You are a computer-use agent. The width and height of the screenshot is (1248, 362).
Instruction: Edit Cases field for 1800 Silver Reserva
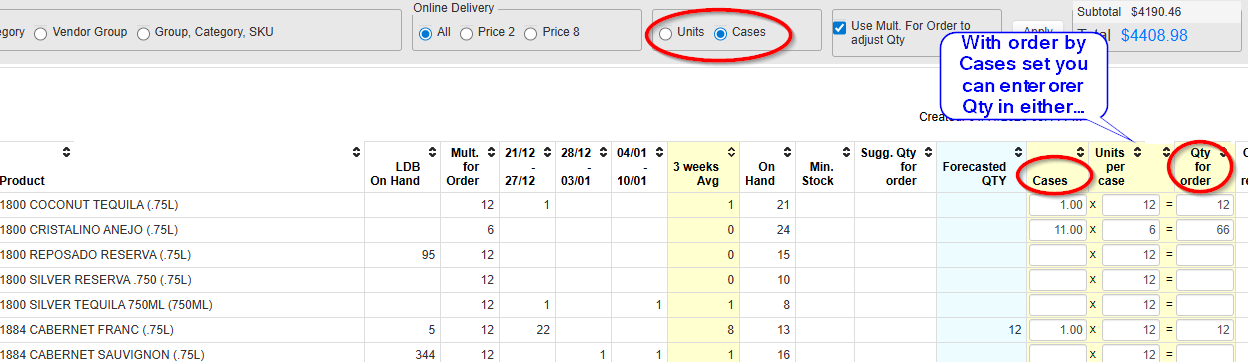click(x=1058, y=280)
